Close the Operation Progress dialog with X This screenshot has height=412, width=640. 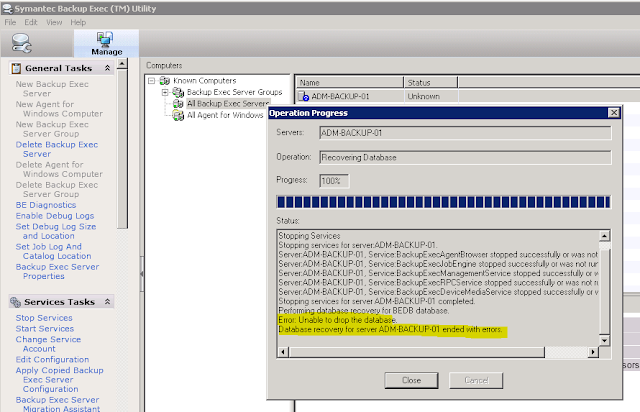(x=614, y=113)
